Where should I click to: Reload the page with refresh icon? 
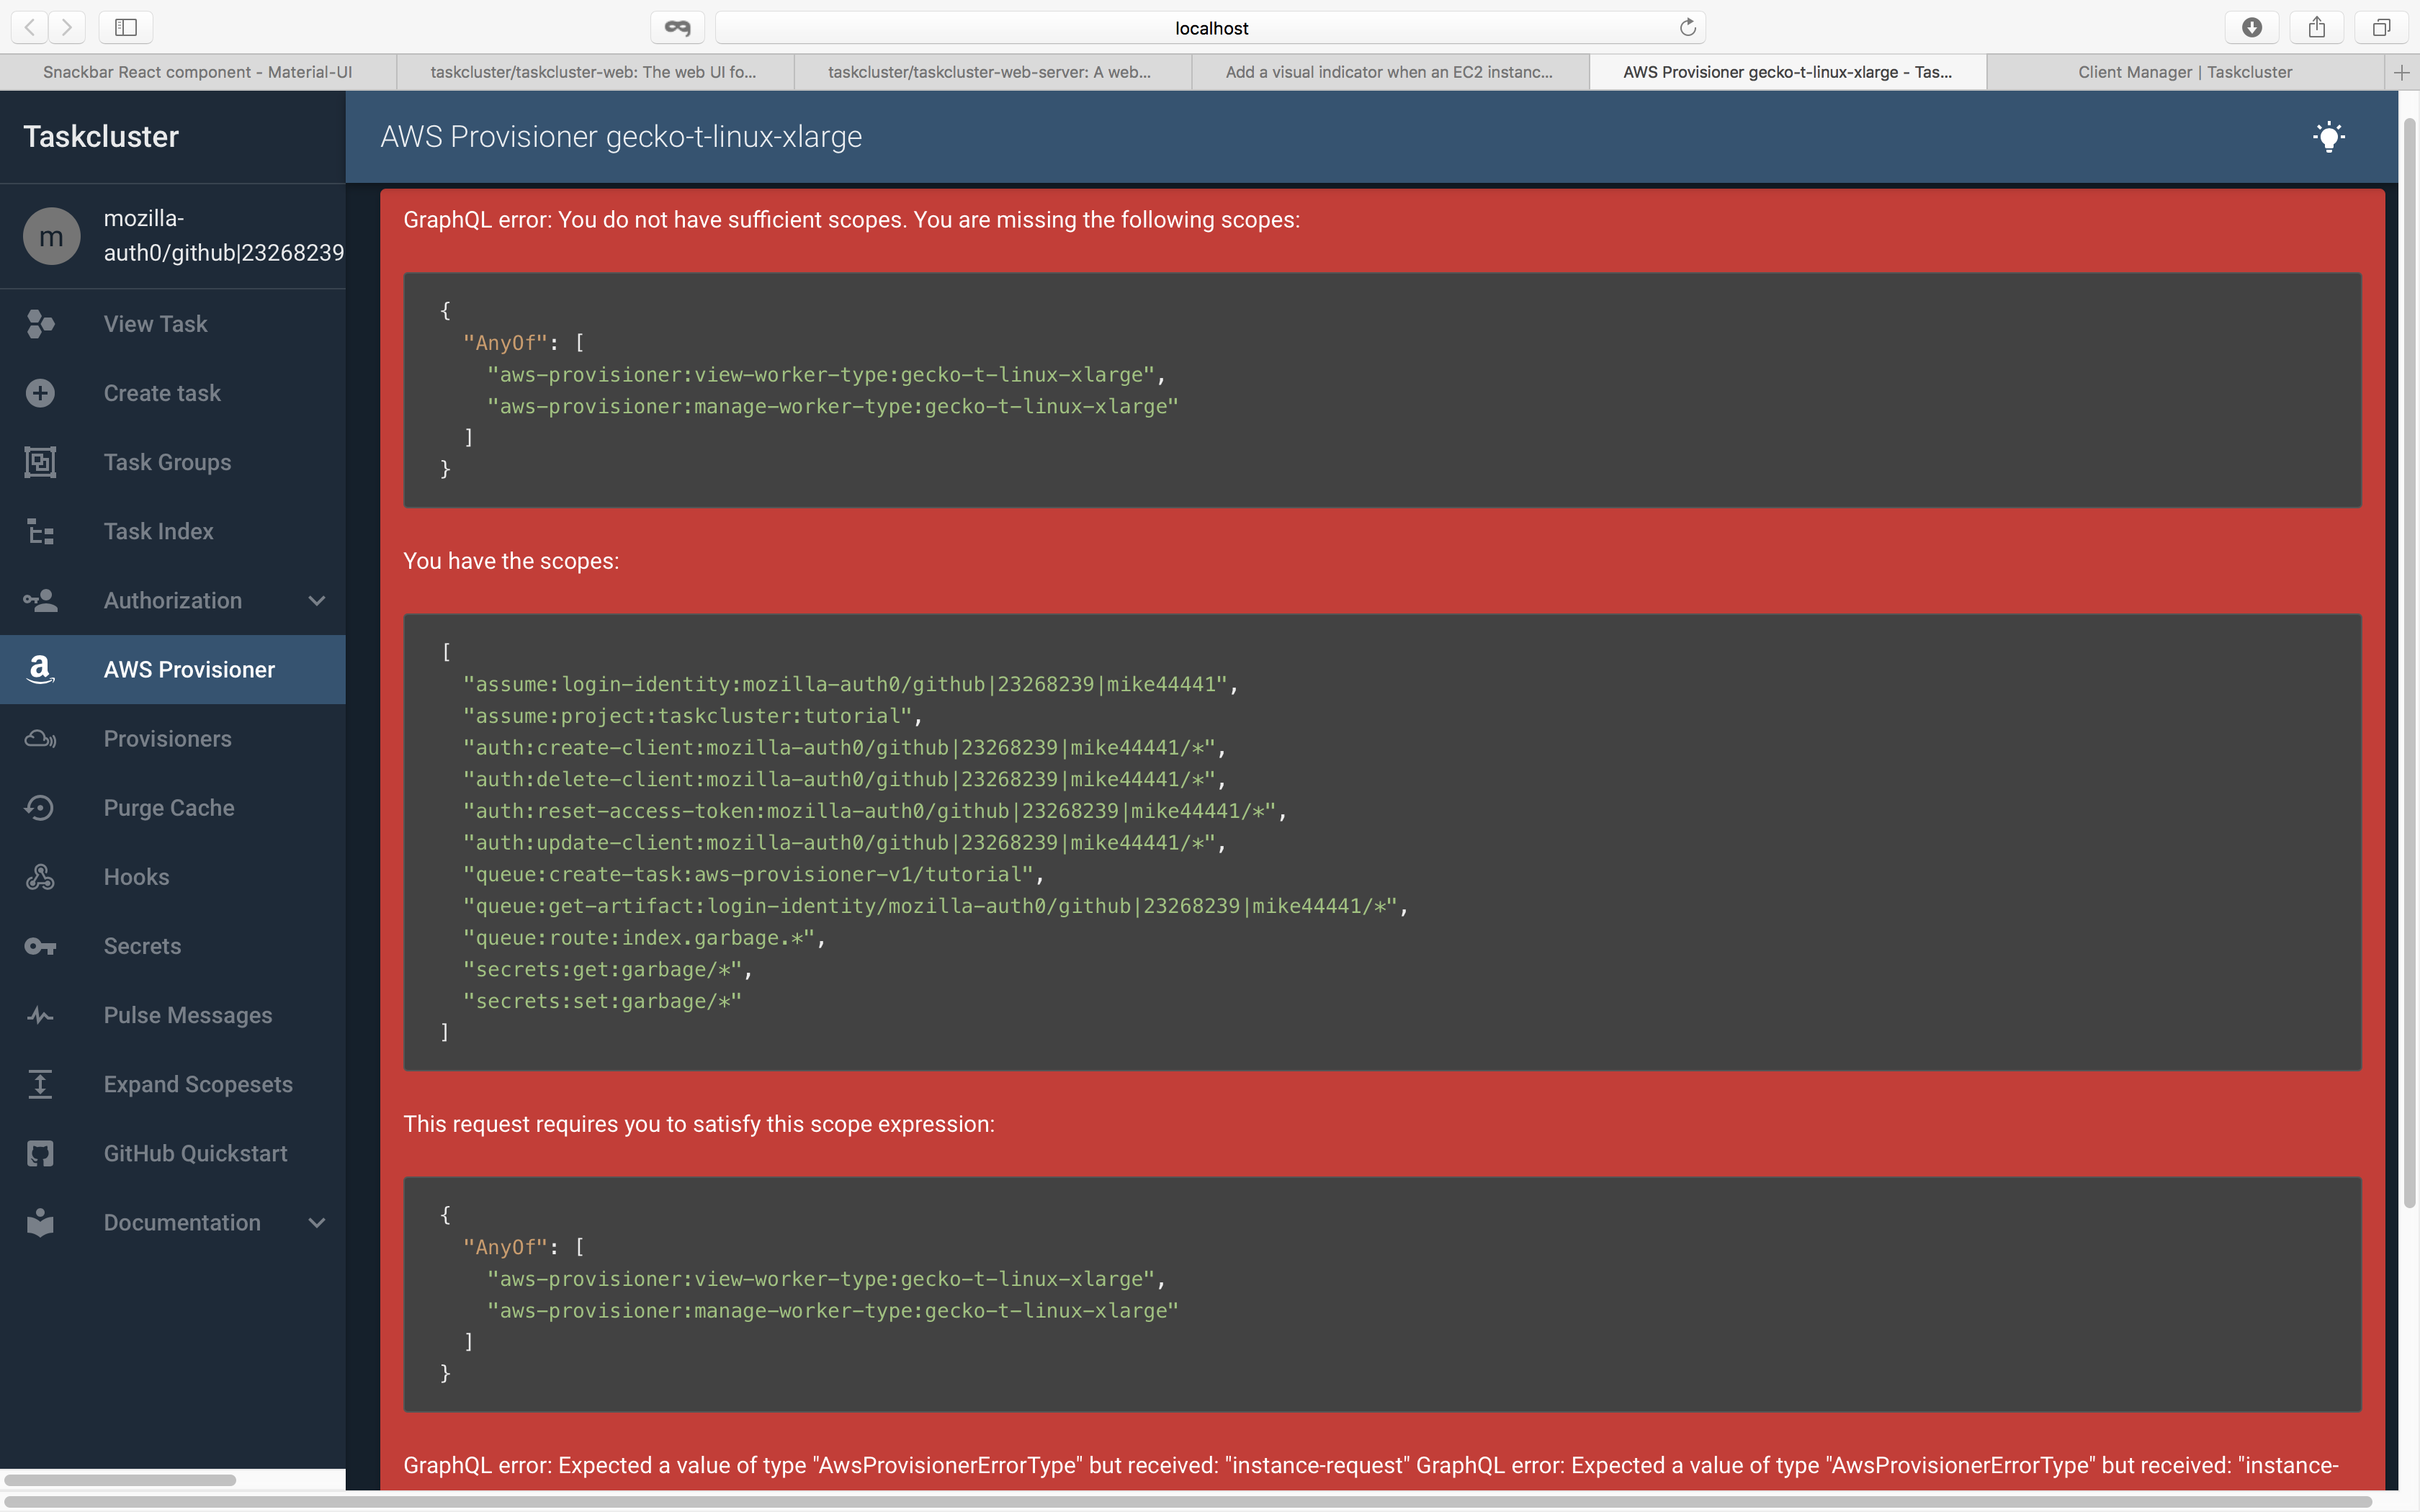(x=1688, y=27)
